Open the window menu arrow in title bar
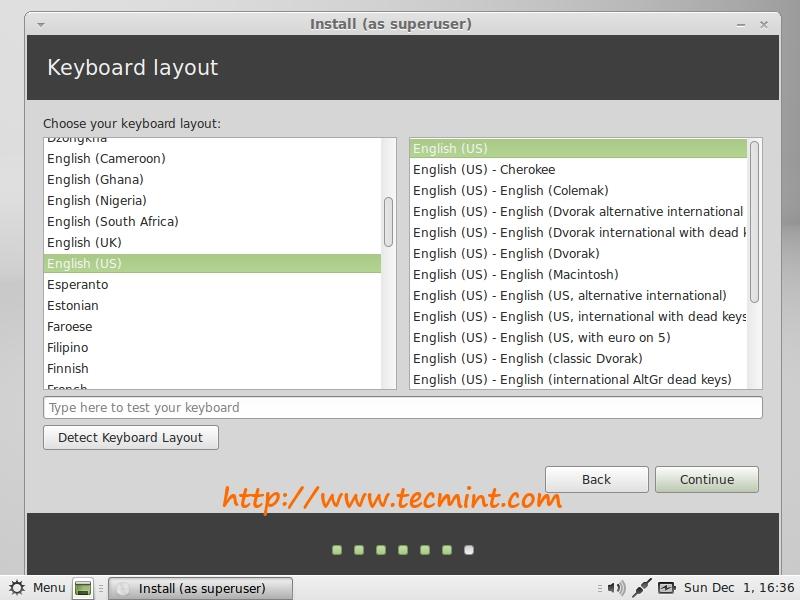Image resolution: width=800 pixels, height=600 pixels. (41, 24)
